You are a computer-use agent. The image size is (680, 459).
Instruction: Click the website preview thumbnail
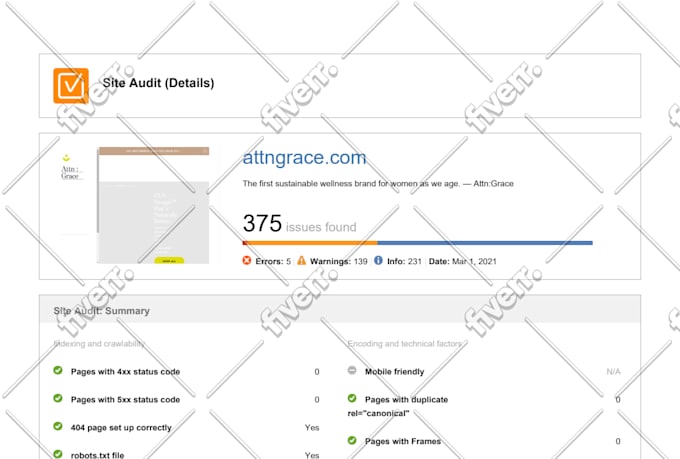point(153,205)
